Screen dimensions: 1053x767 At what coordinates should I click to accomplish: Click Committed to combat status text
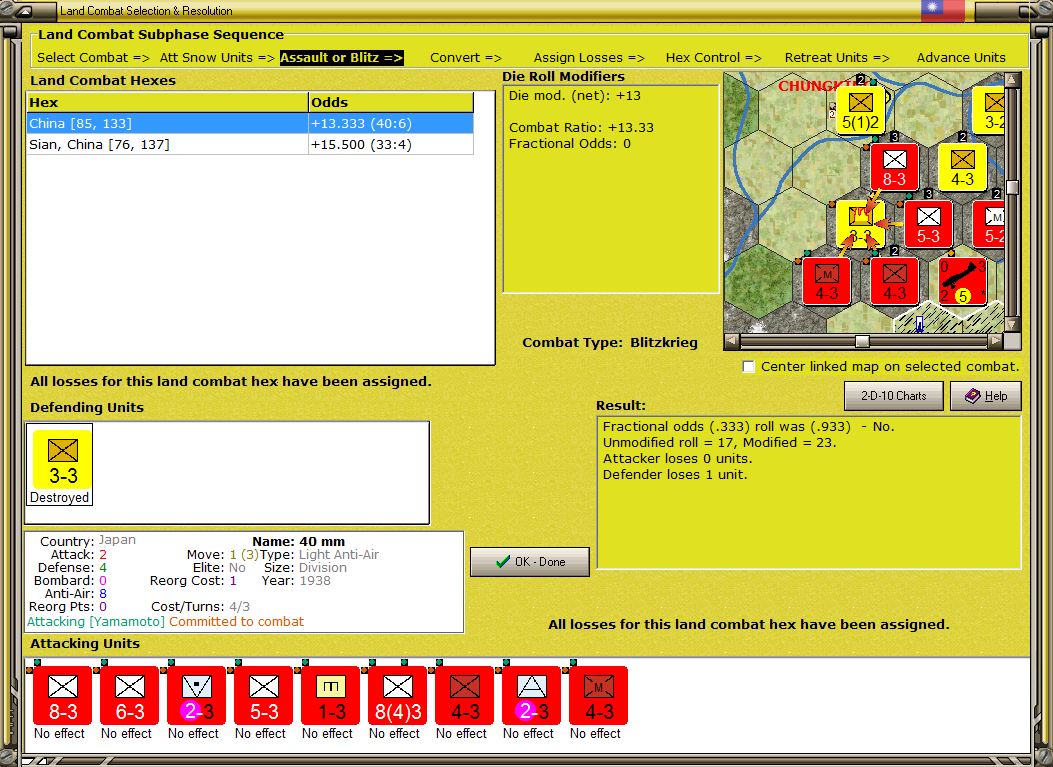pos(236,622)
